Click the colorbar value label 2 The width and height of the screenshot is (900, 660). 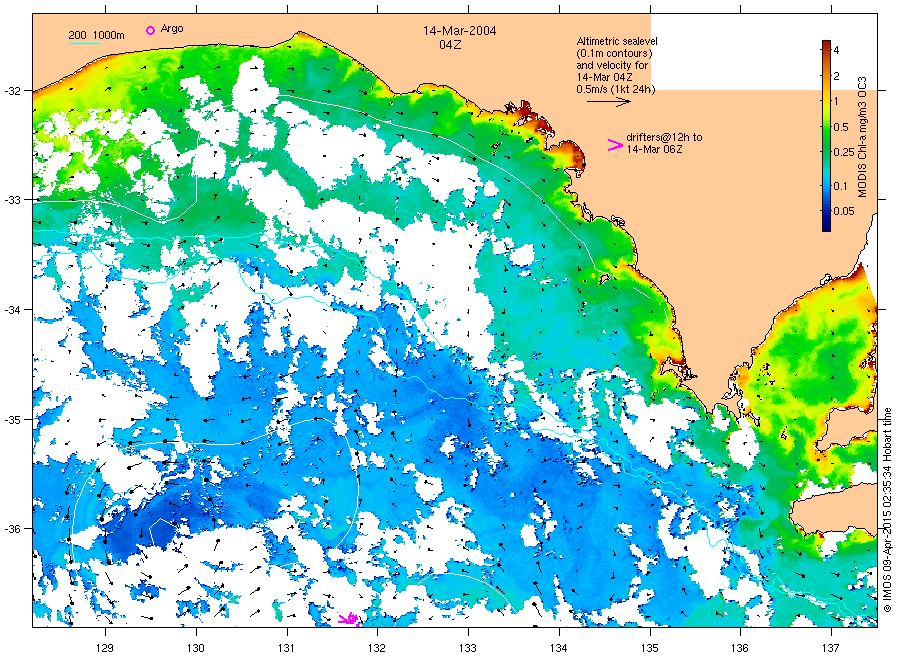[x=836, y=76]
